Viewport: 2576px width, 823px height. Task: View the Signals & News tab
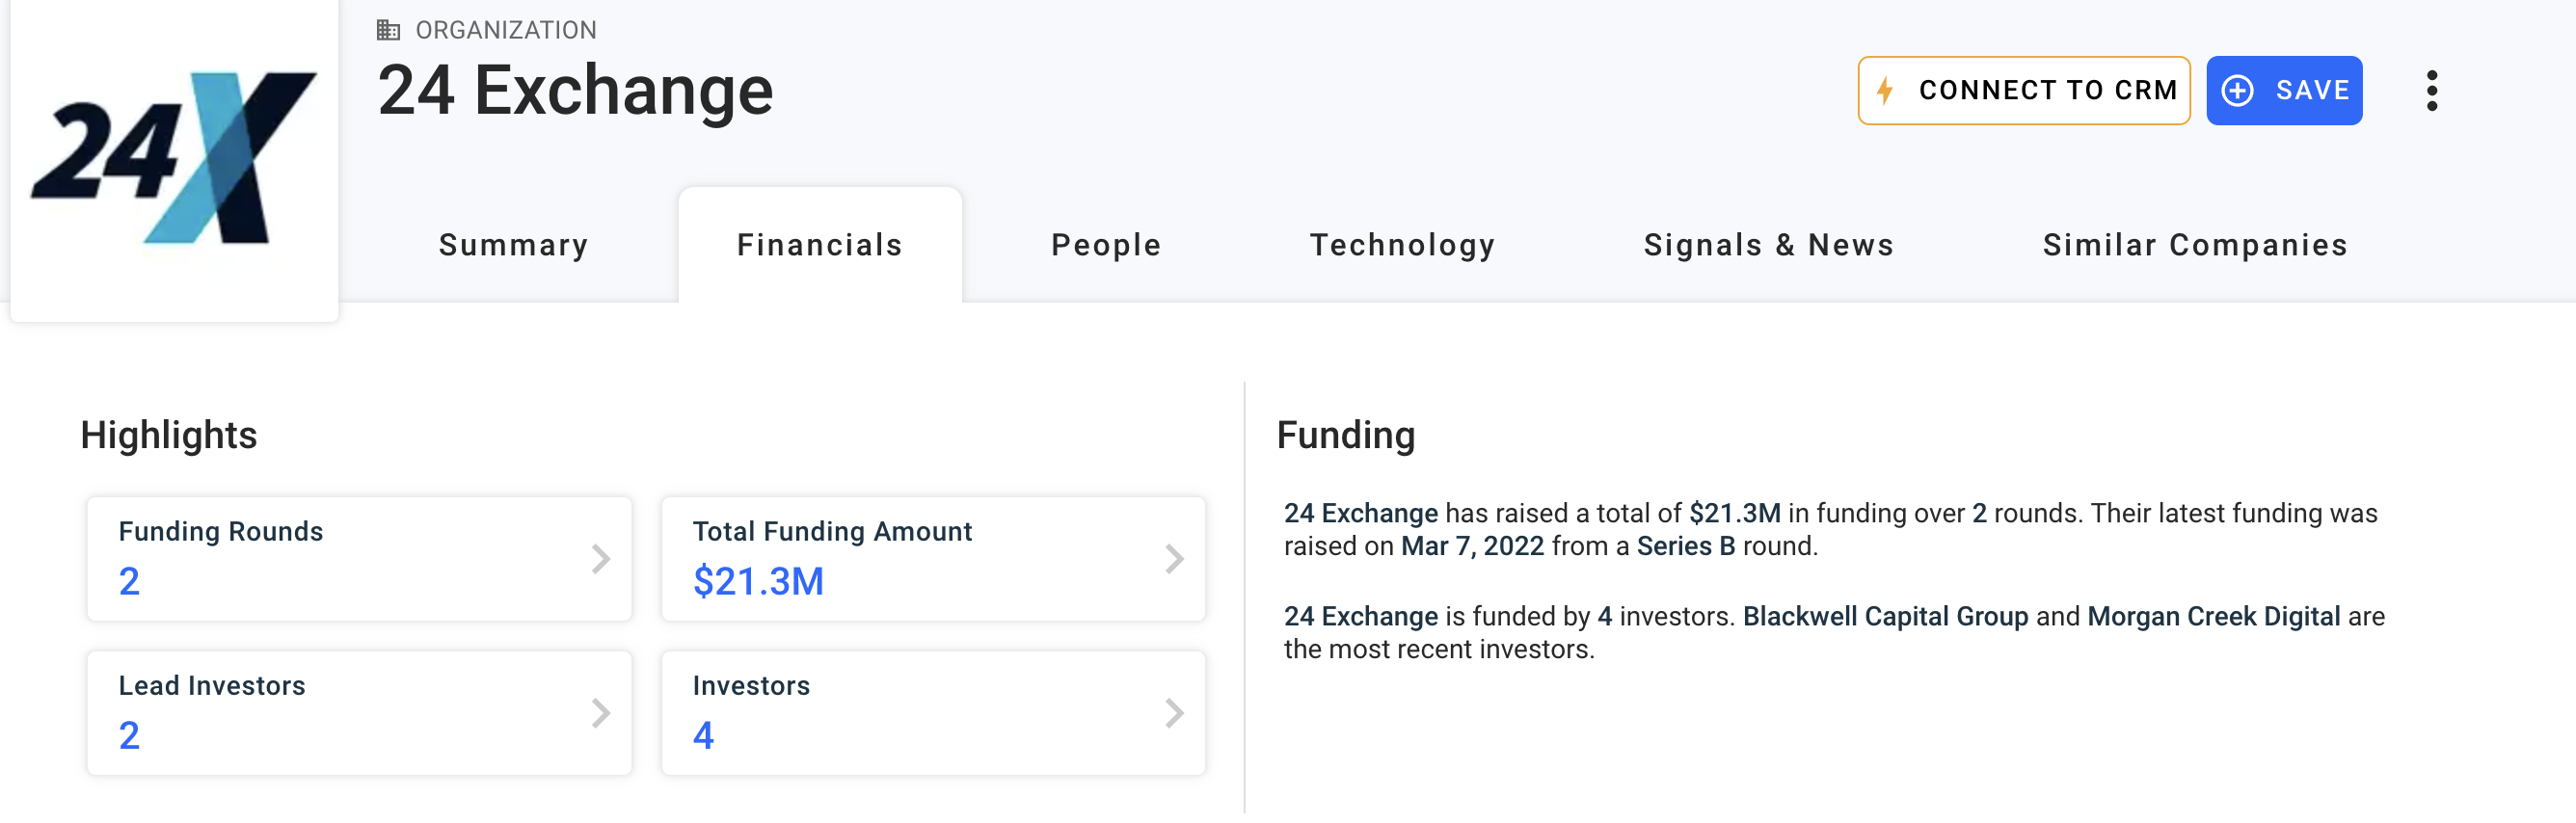click(1768, 245)
